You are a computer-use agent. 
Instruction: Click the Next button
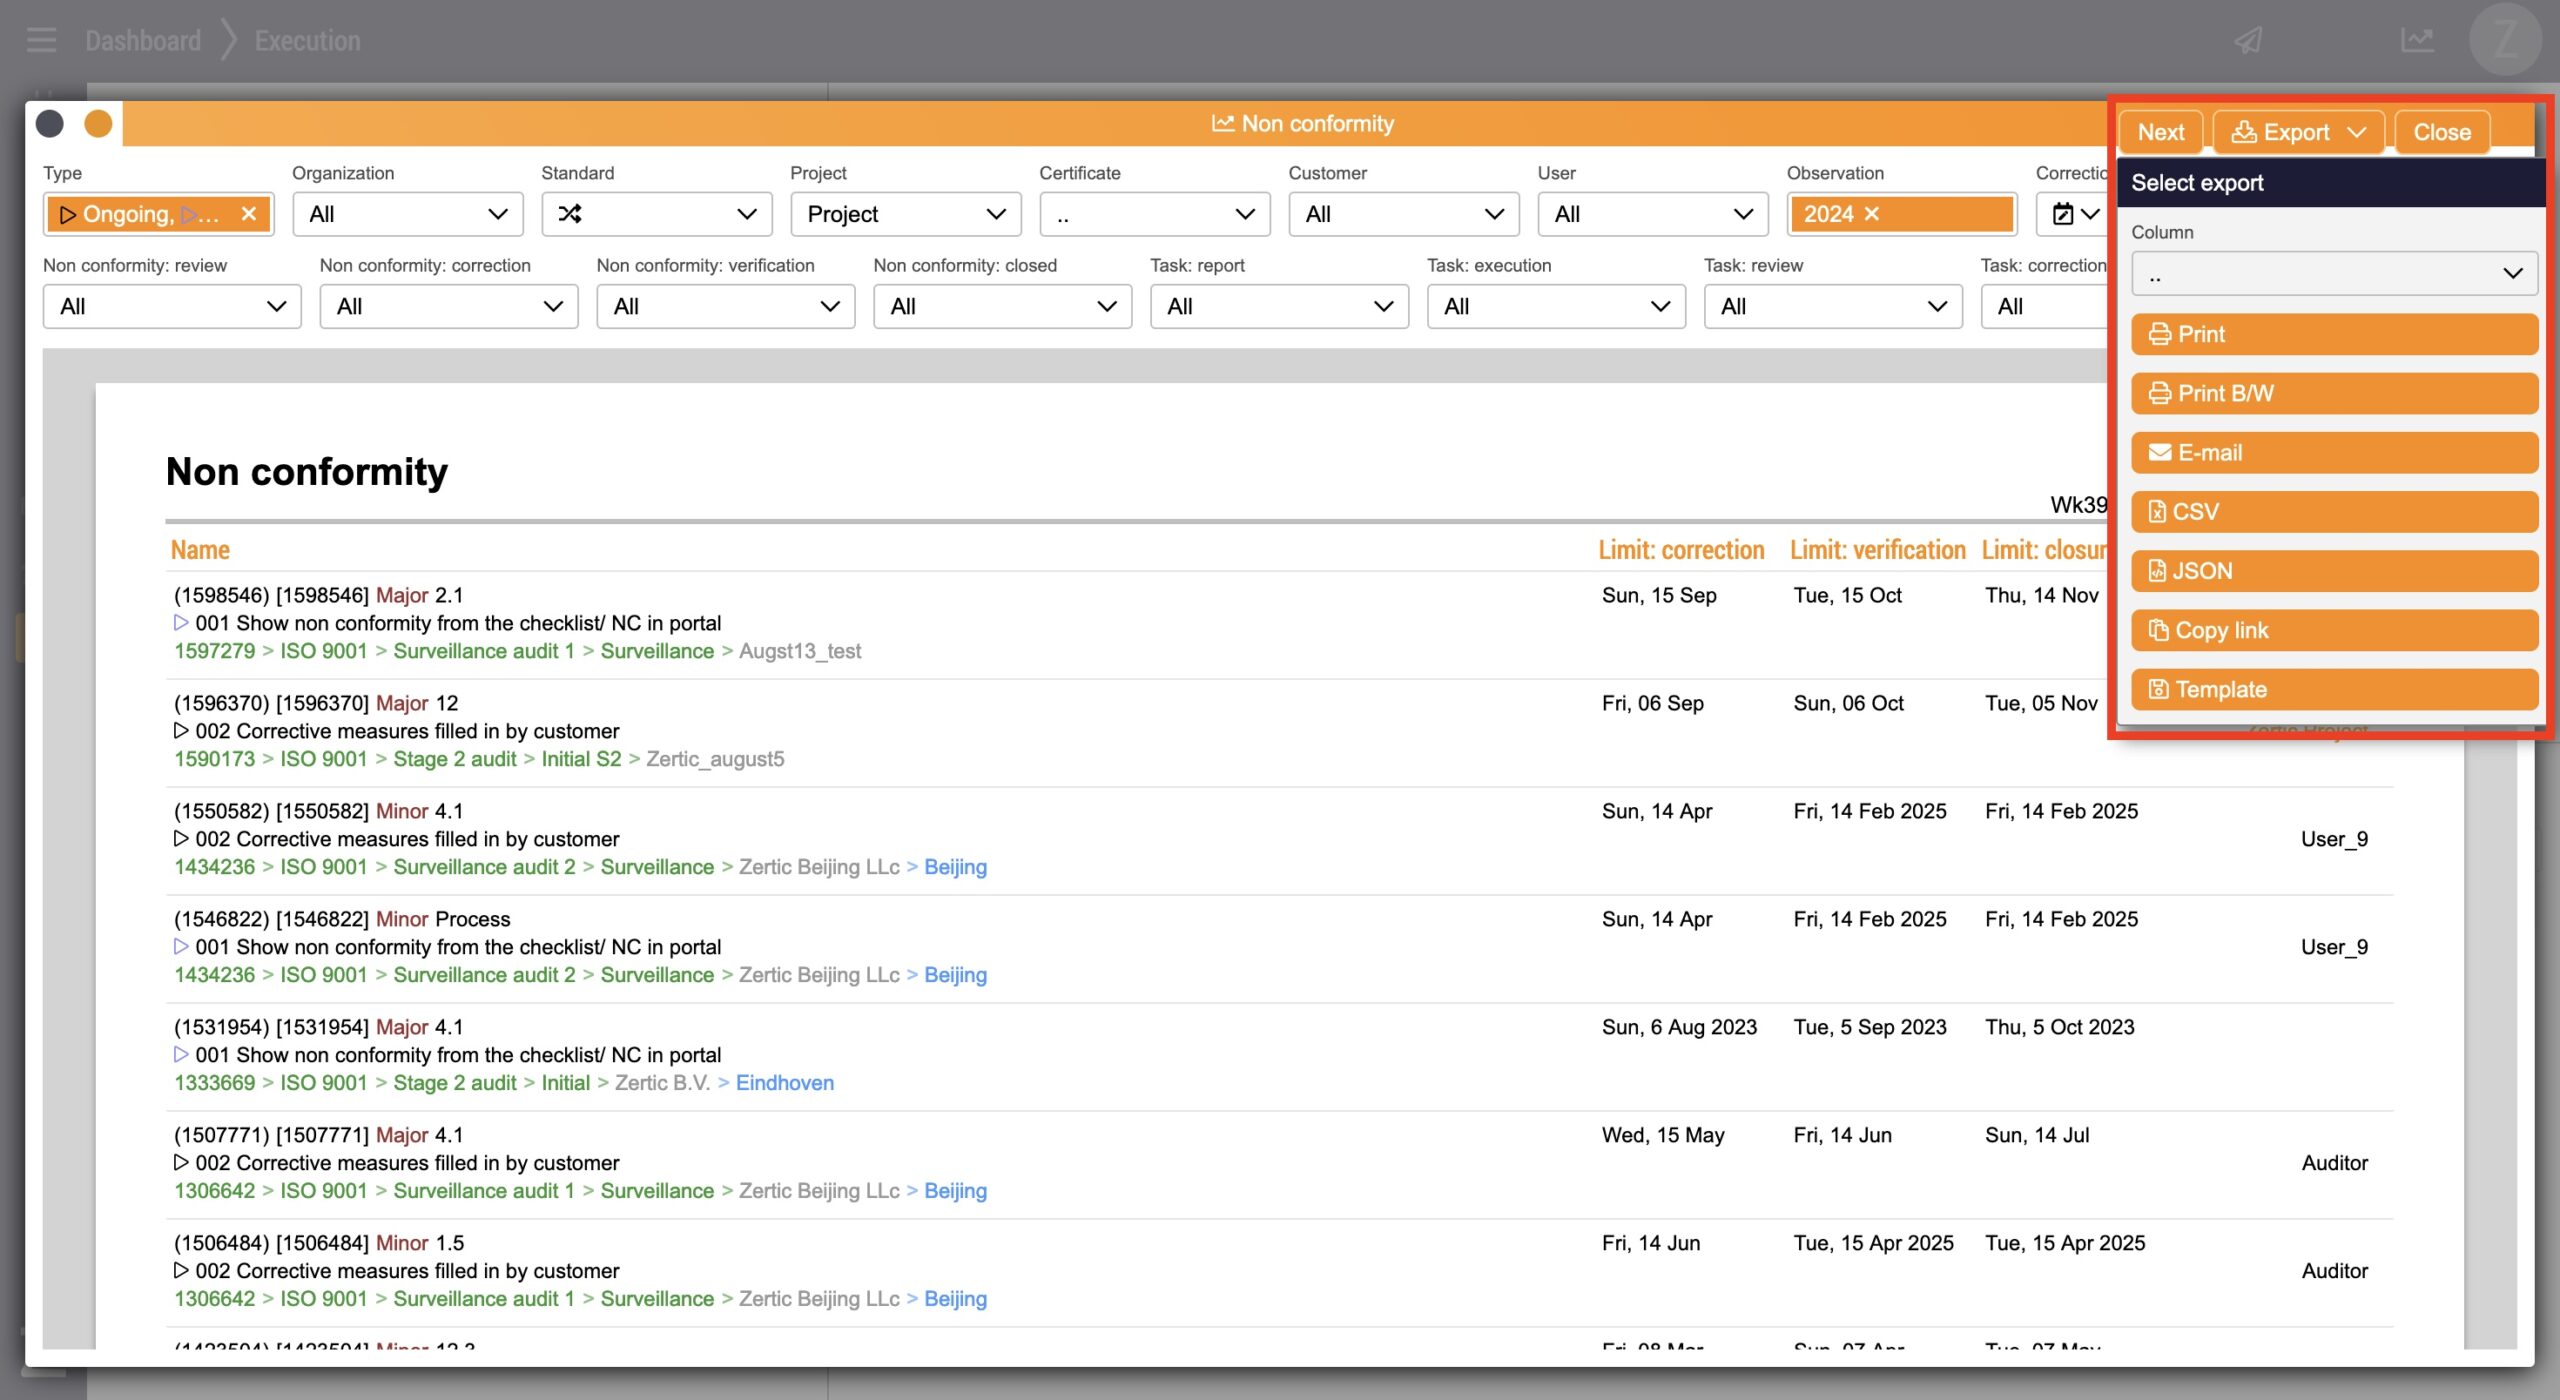tap(2160, 132)
